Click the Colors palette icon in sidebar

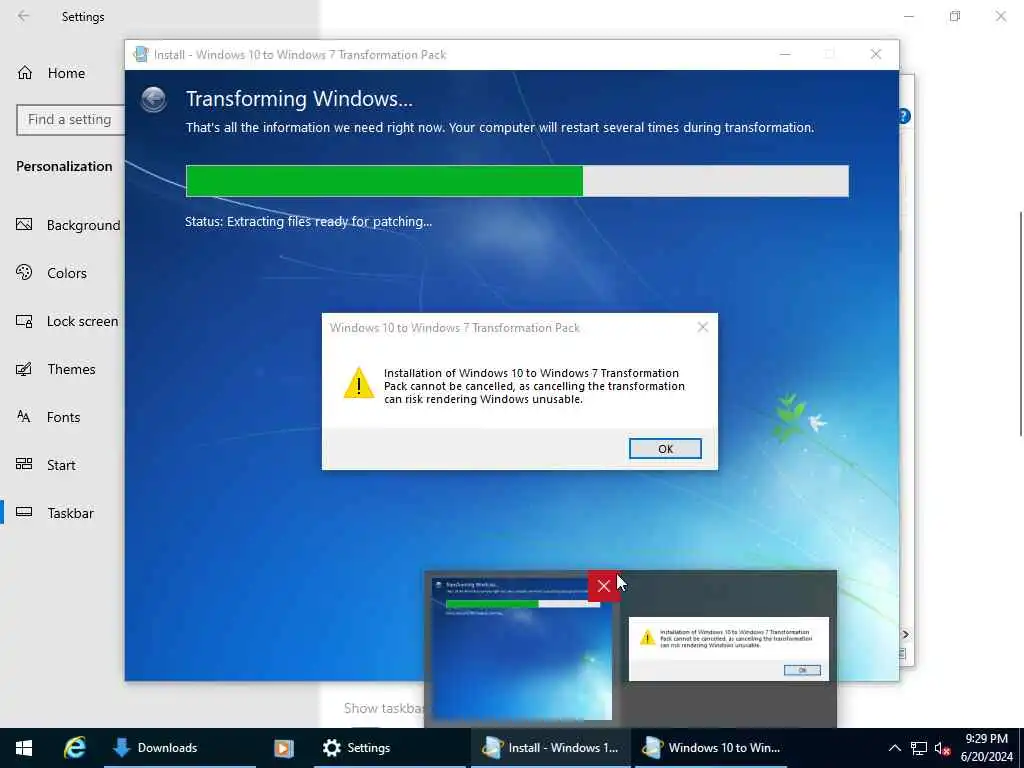24,272
